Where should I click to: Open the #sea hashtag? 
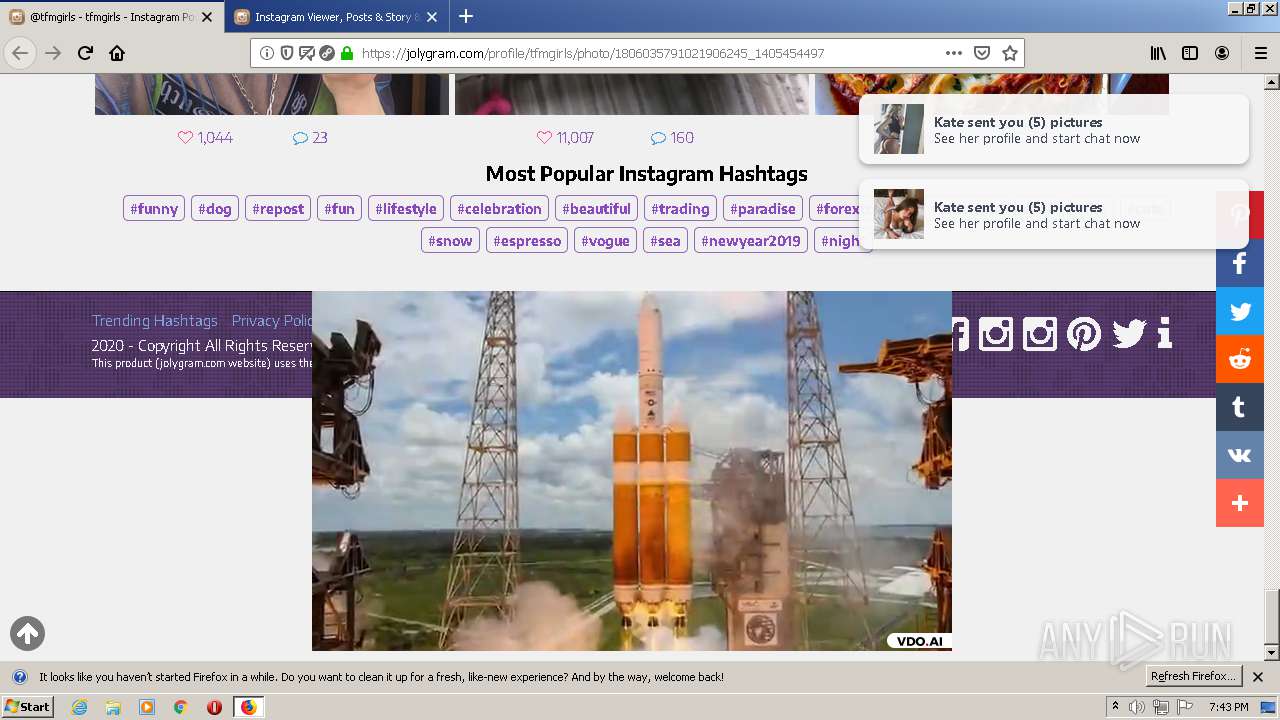click(665, 240)
